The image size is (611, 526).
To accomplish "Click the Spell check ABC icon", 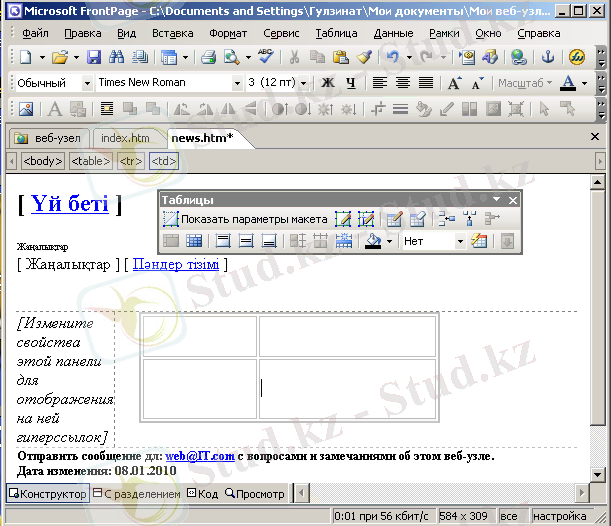I will [265, 57].
